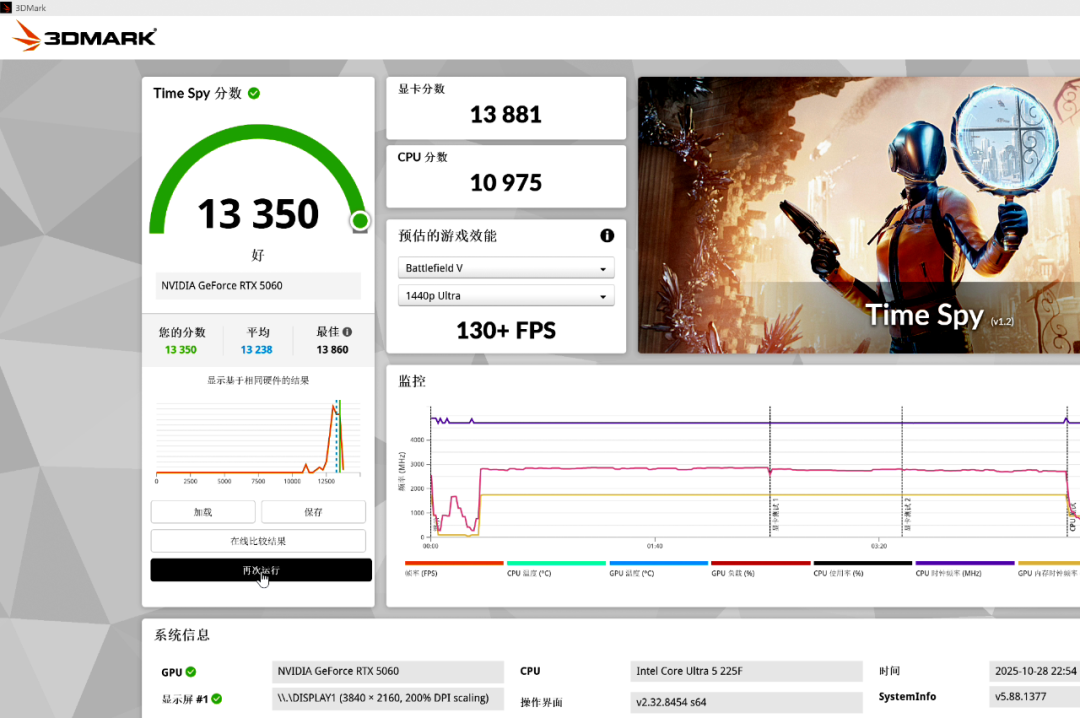Click the 保存 button
The image size is (1080, 718).
tap(313, 511)
